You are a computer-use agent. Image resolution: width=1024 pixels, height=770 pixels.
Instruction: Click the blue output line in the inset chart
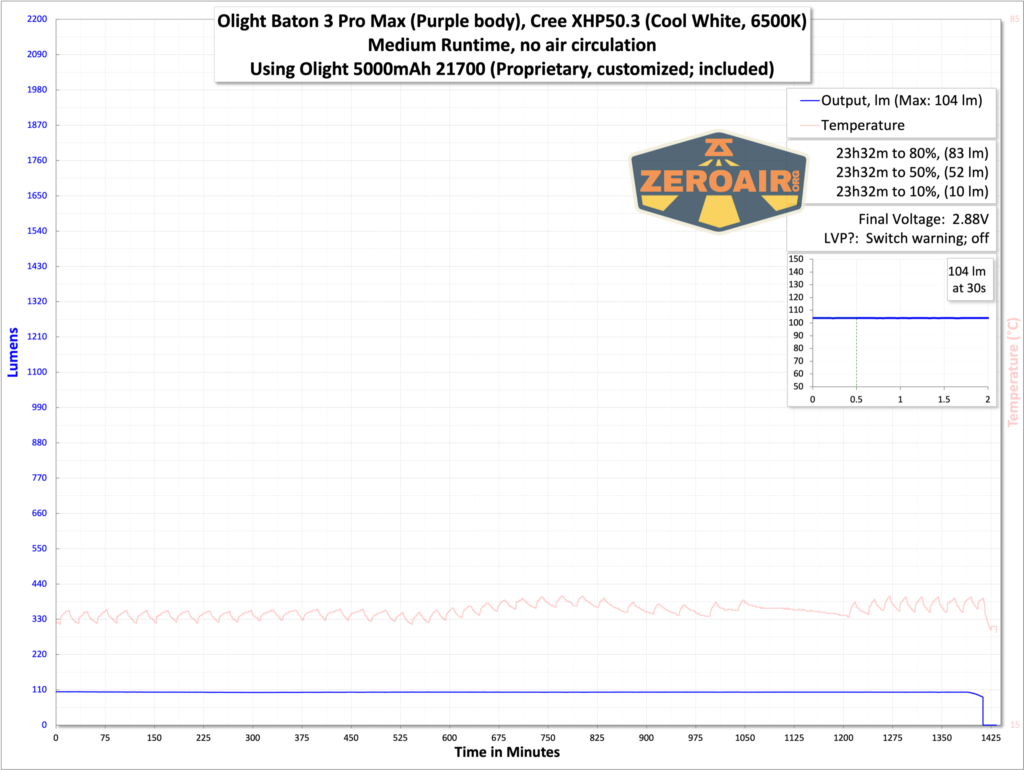pos(901,318)
